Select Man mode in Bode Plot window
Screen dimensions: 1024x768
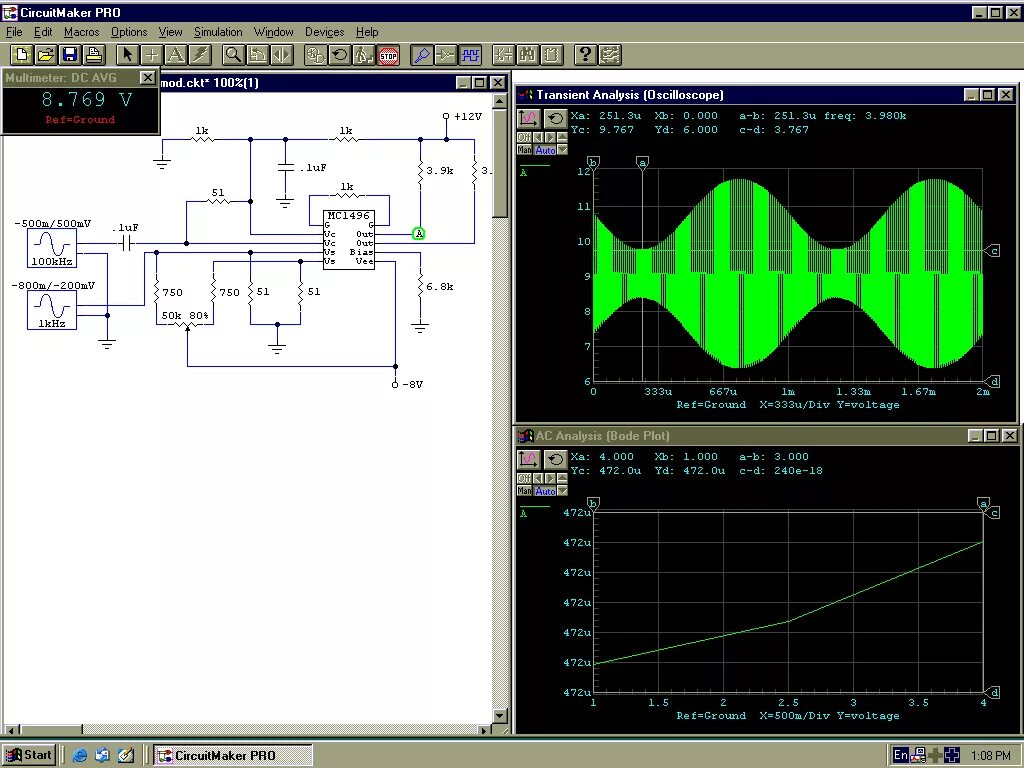(524, 490)
